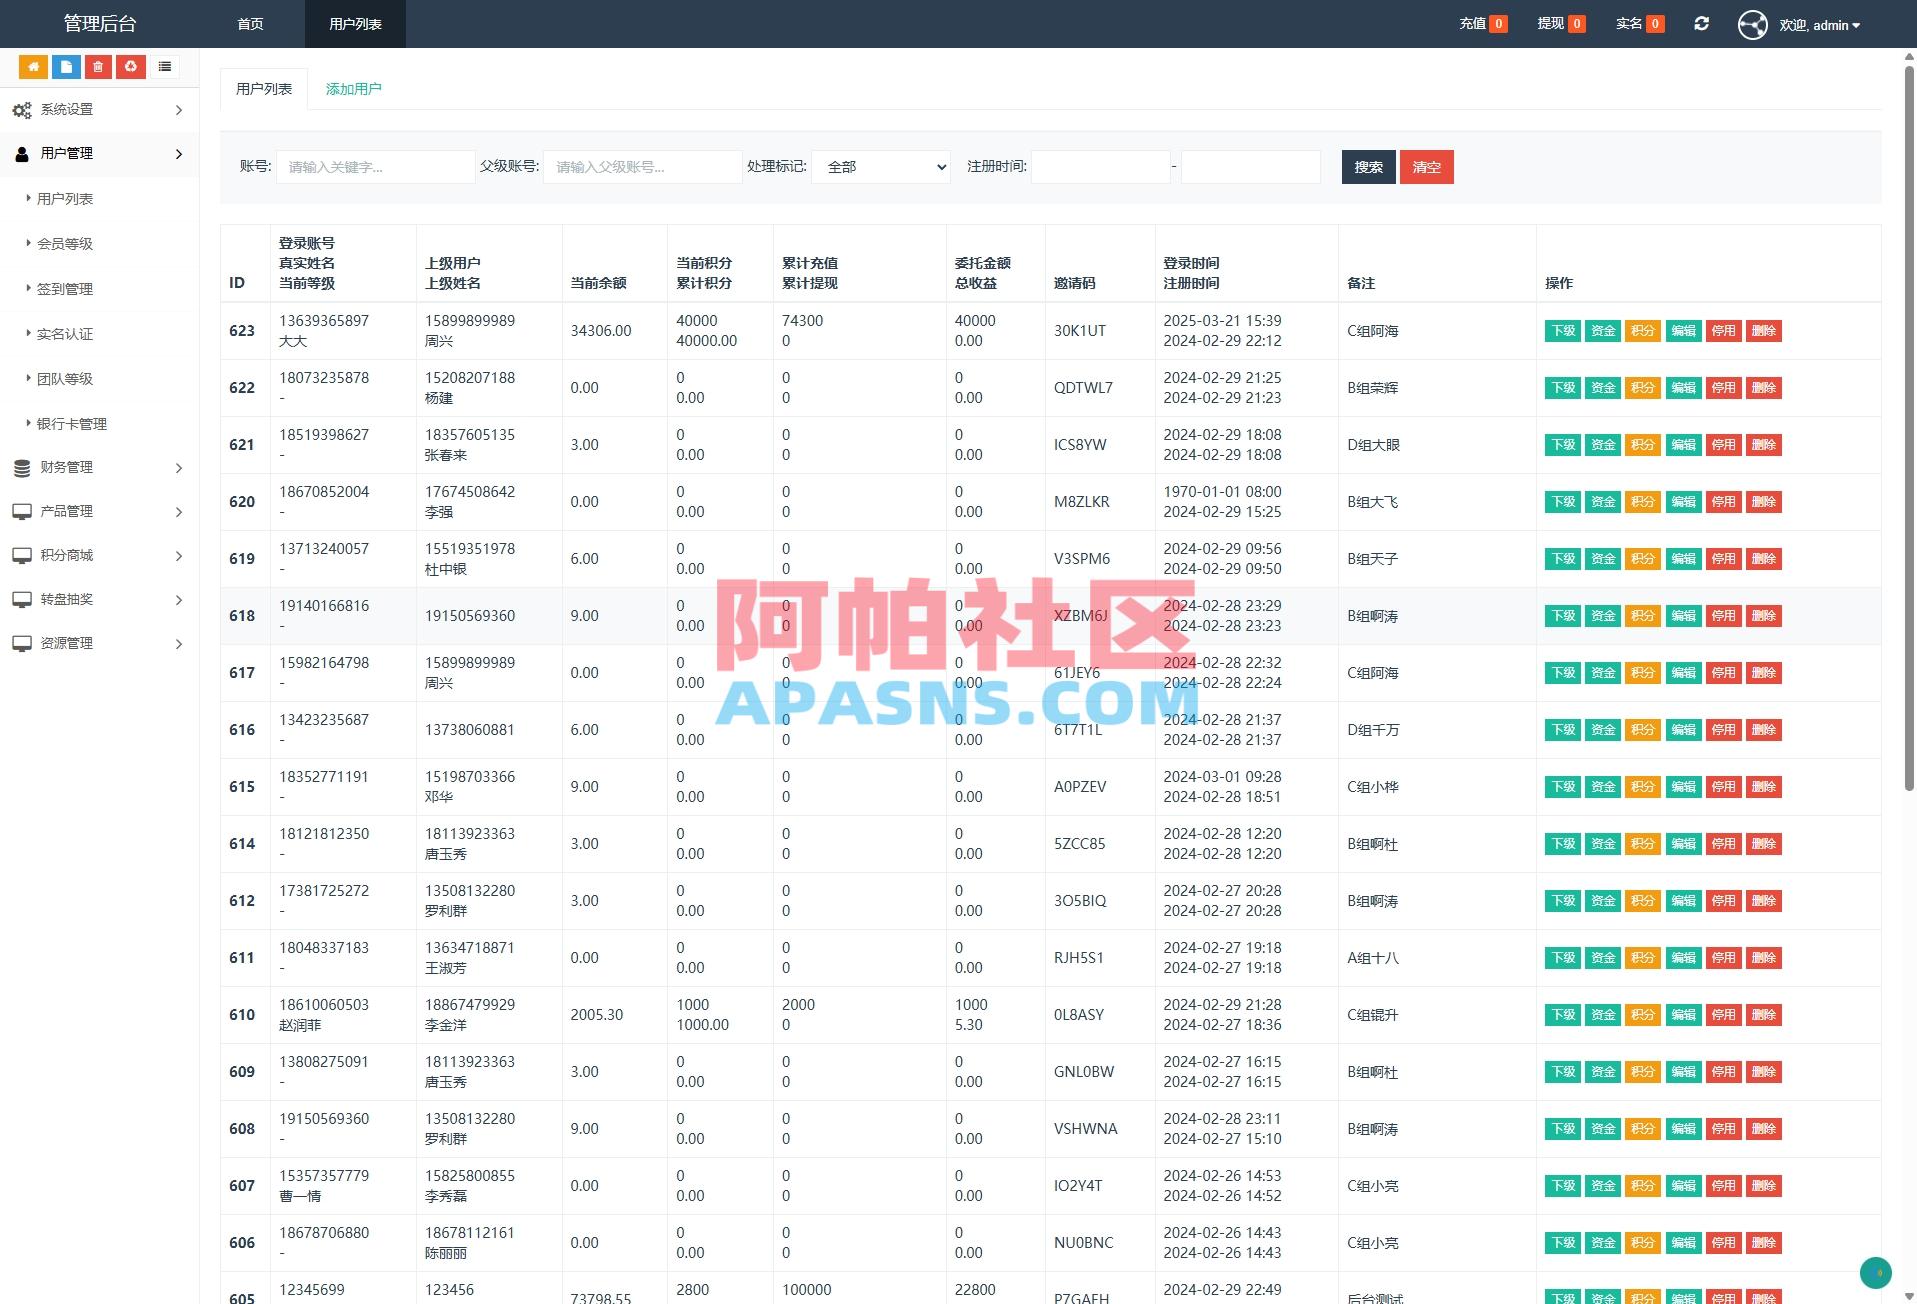
Task: Click the red trash icon in the toolbar
Action: point(98,66)
